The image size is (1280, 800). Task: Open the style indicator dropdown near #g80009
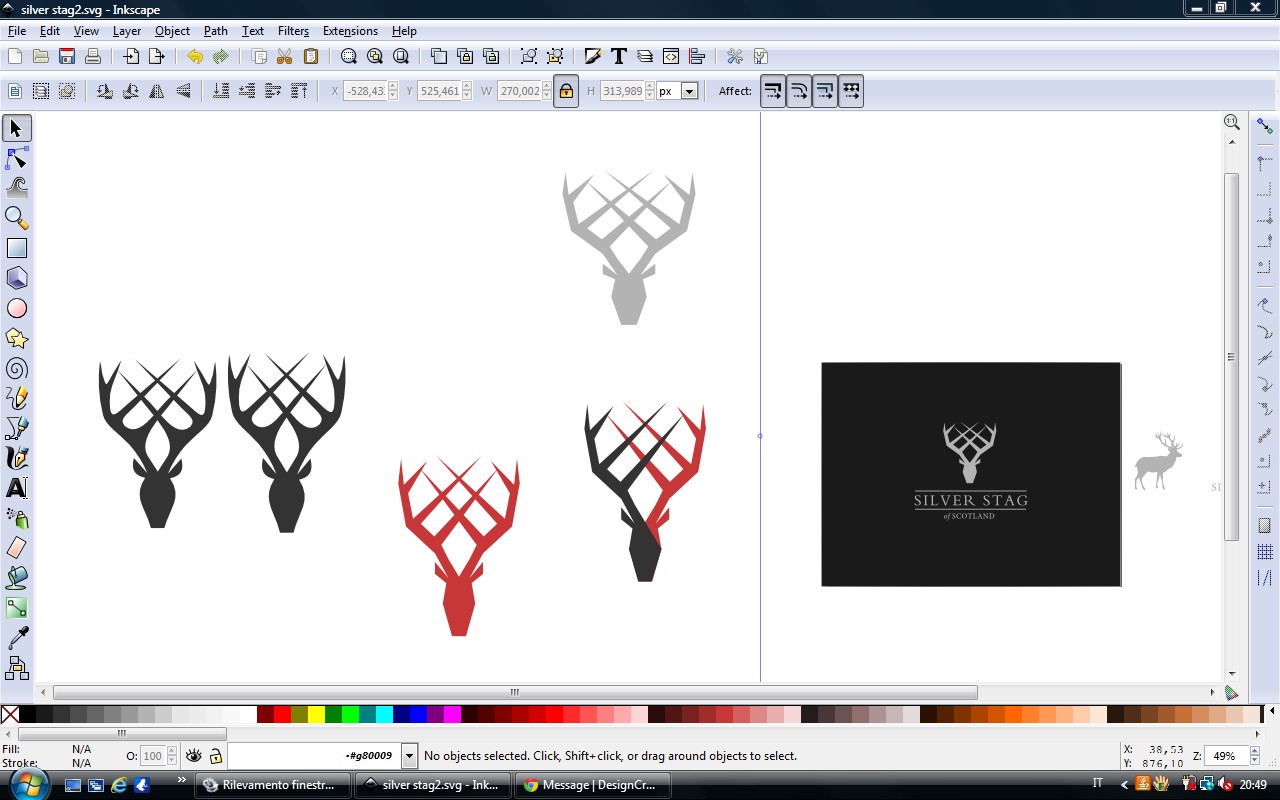click(409, 755)
